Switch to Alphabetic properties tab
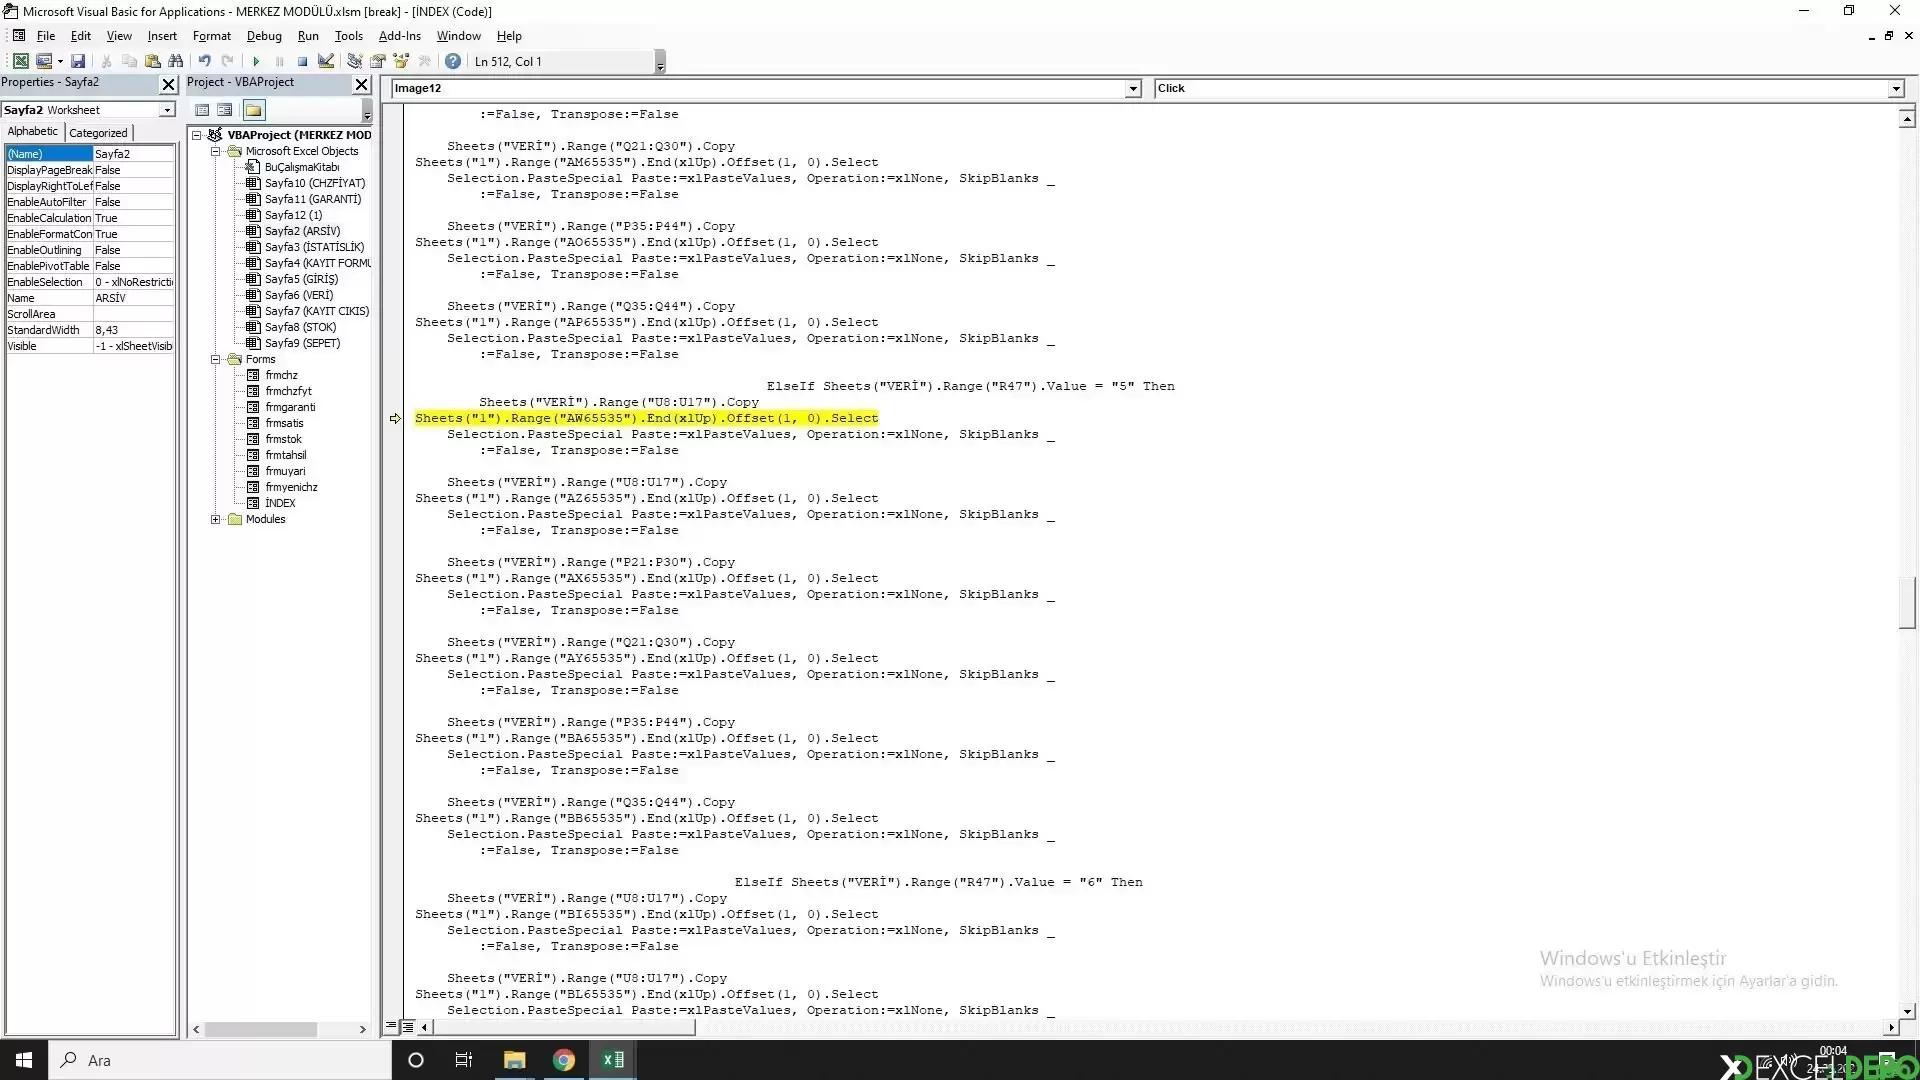This screenshot has width=1920, height=1080. pos(33,131)
